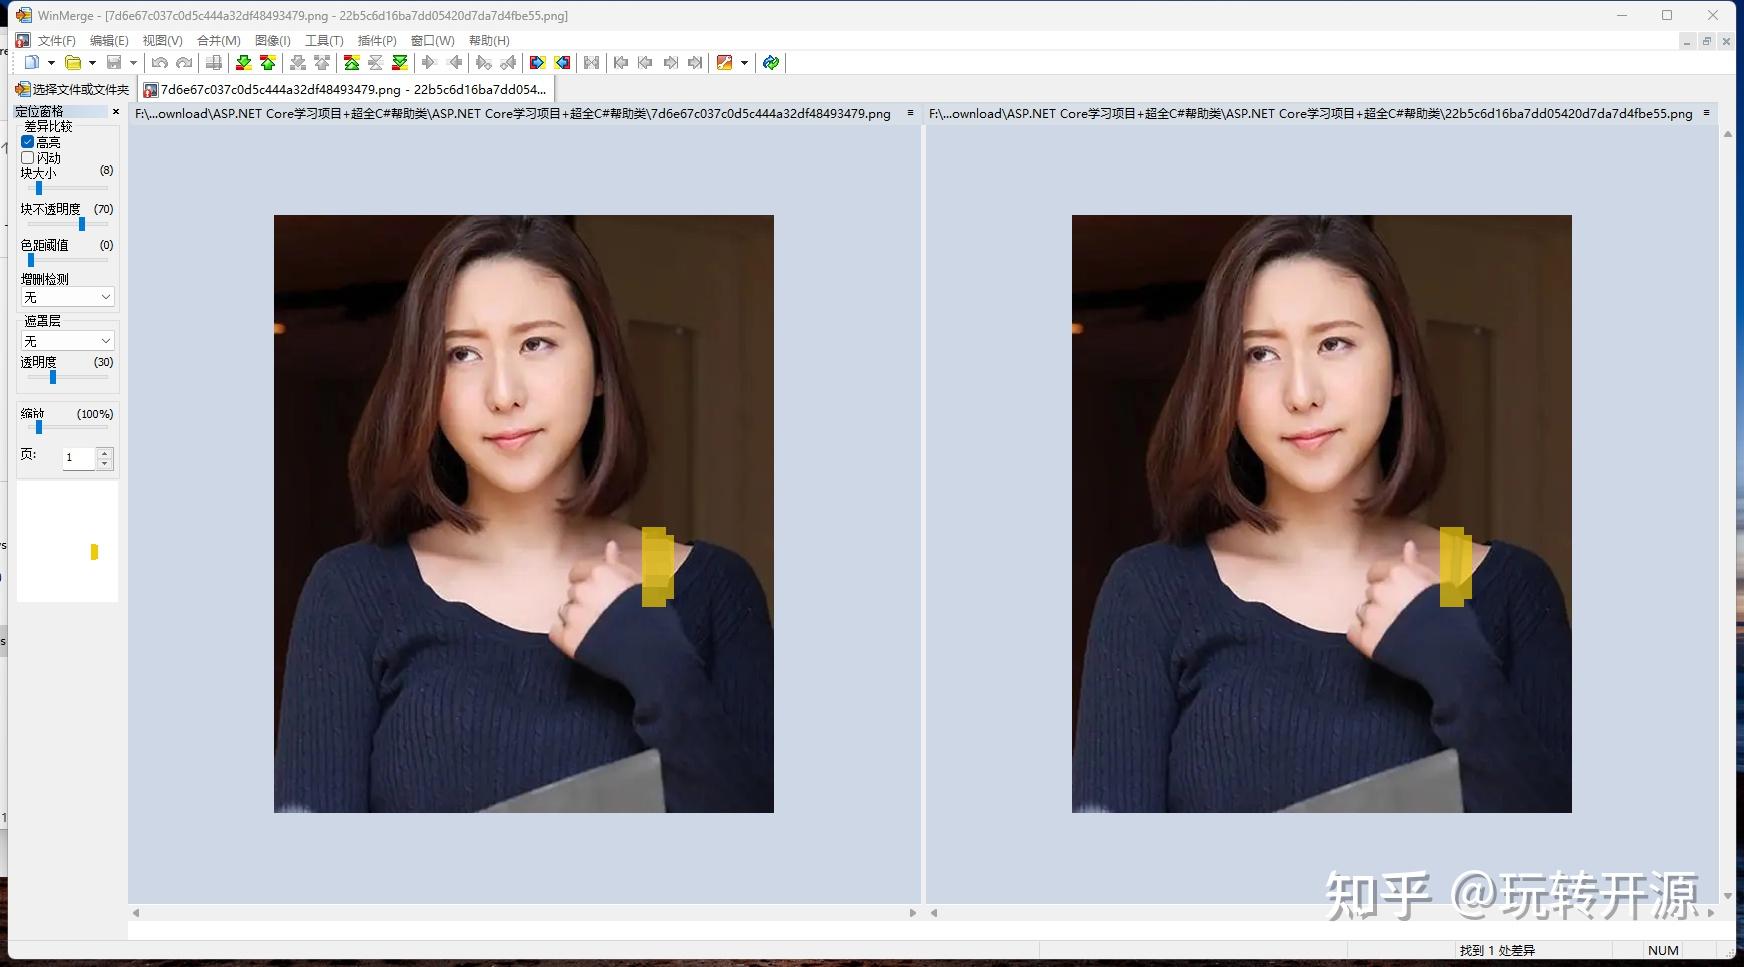The width and height of the screenshot is (1744, 967).
Task: Click the Open folder toolbar icon
Action: (x=73, y=62)
